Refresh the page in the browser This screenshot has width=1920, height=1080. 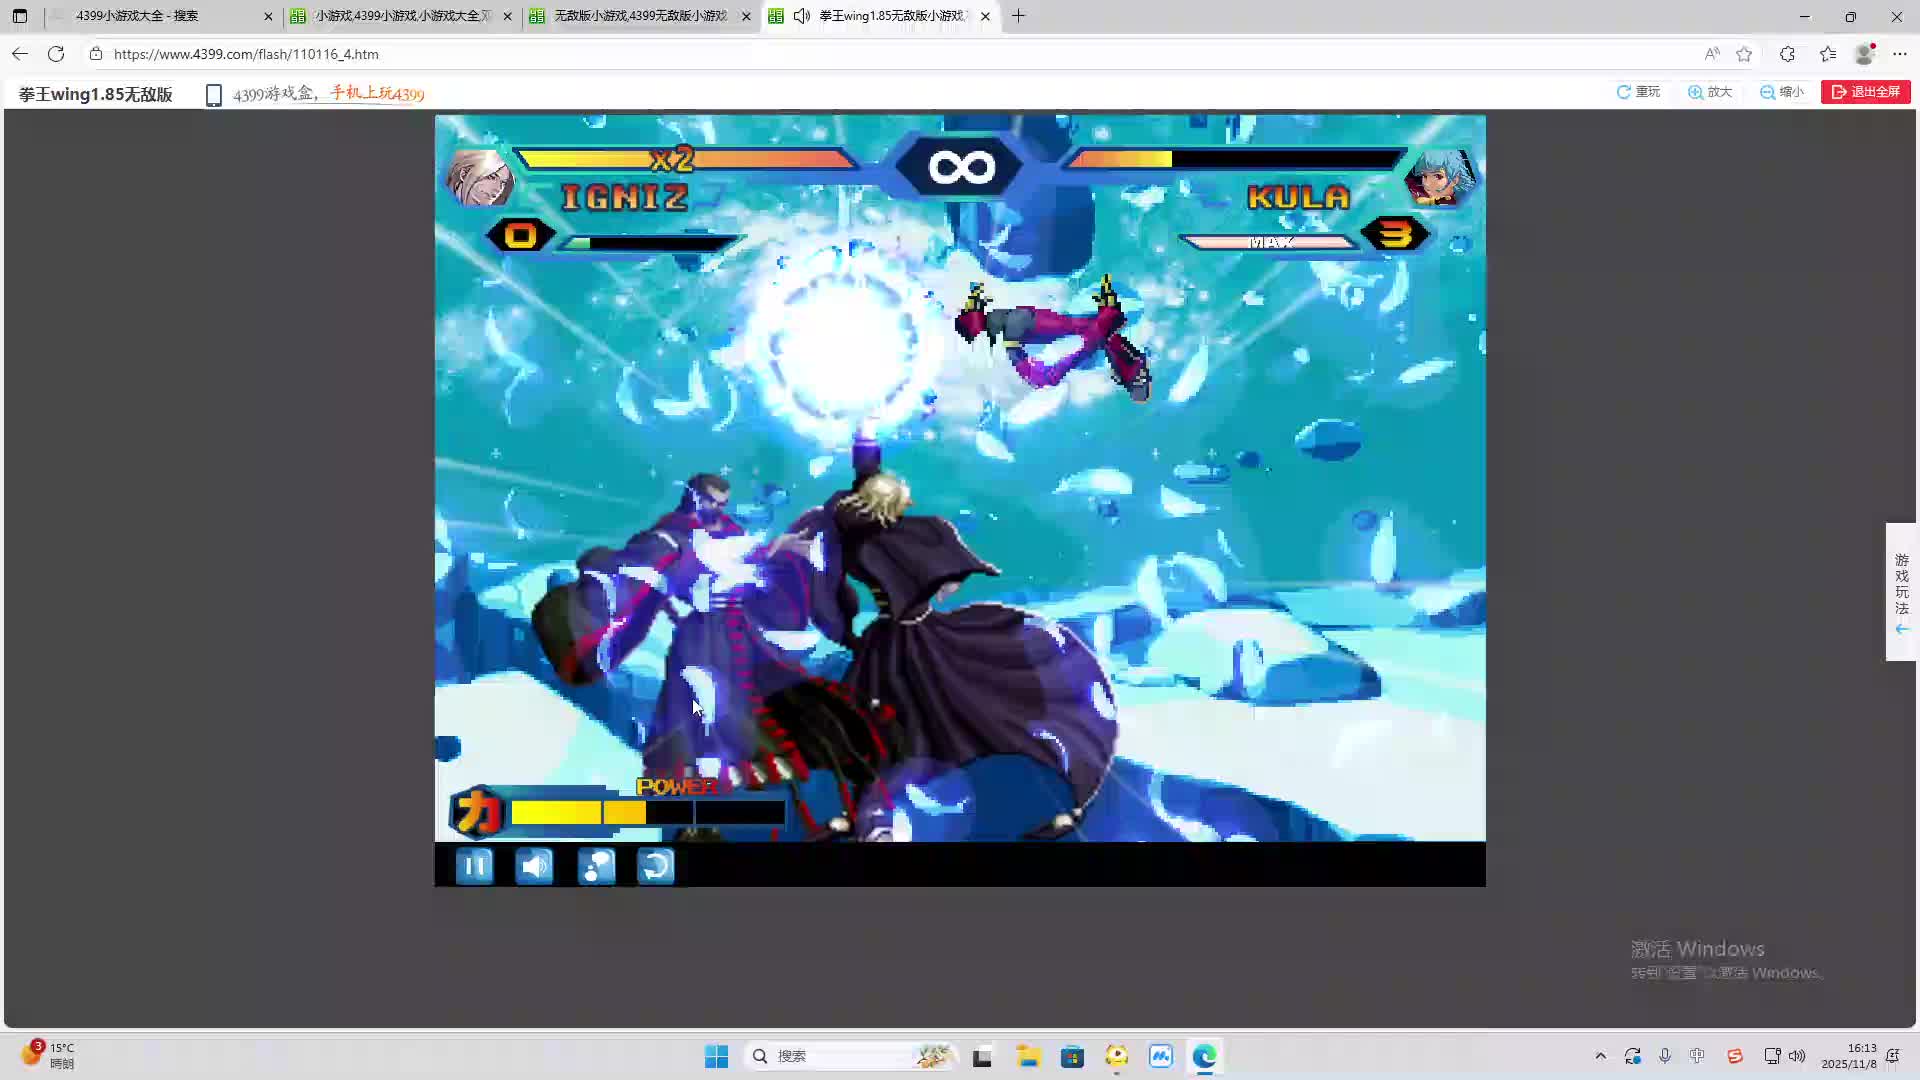tap(56, 54)
